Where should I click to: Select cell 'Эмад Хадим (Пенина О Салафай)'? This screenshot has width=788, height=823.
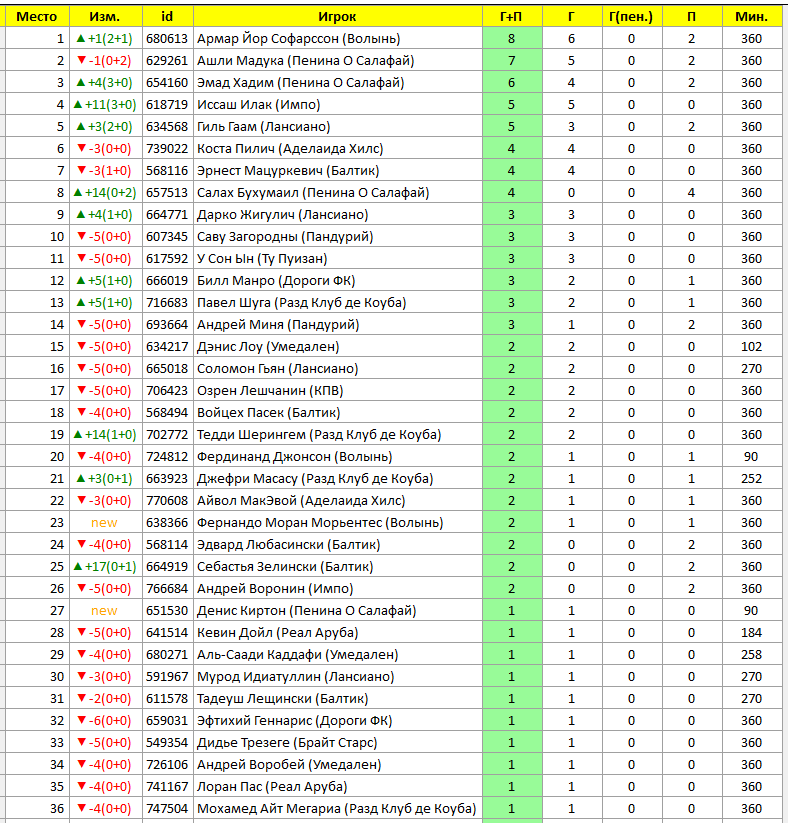(x=338, y=82)
